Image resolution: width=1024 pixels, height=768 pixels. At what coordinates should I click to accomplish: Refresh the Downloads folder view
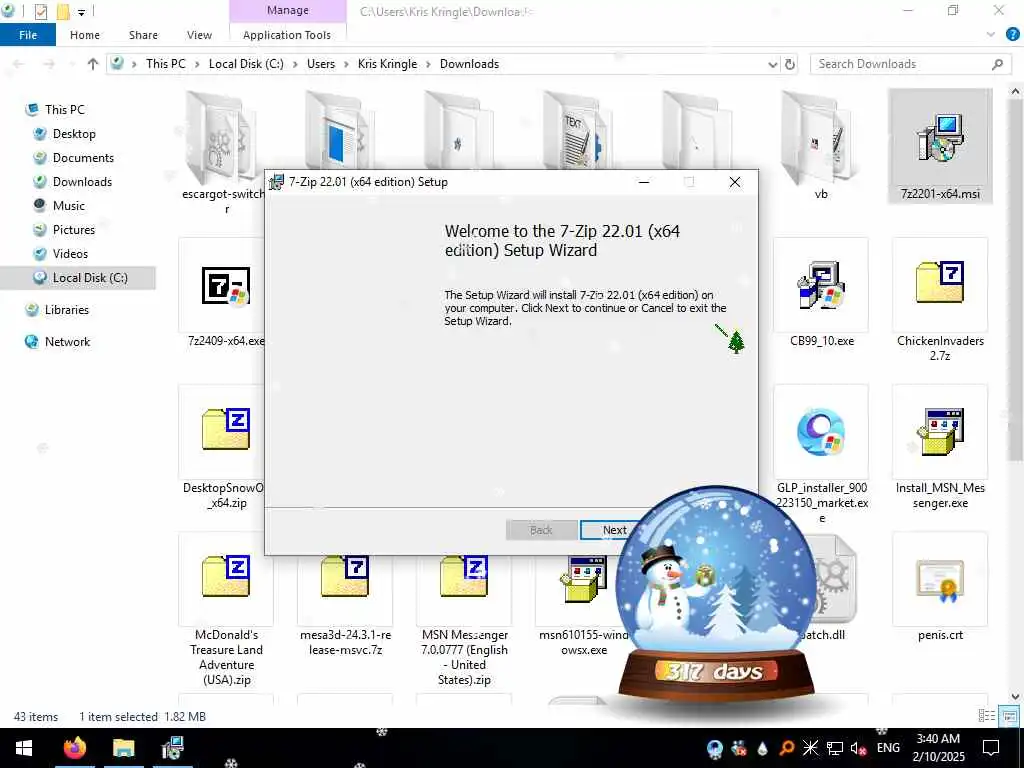pos(790,64)
